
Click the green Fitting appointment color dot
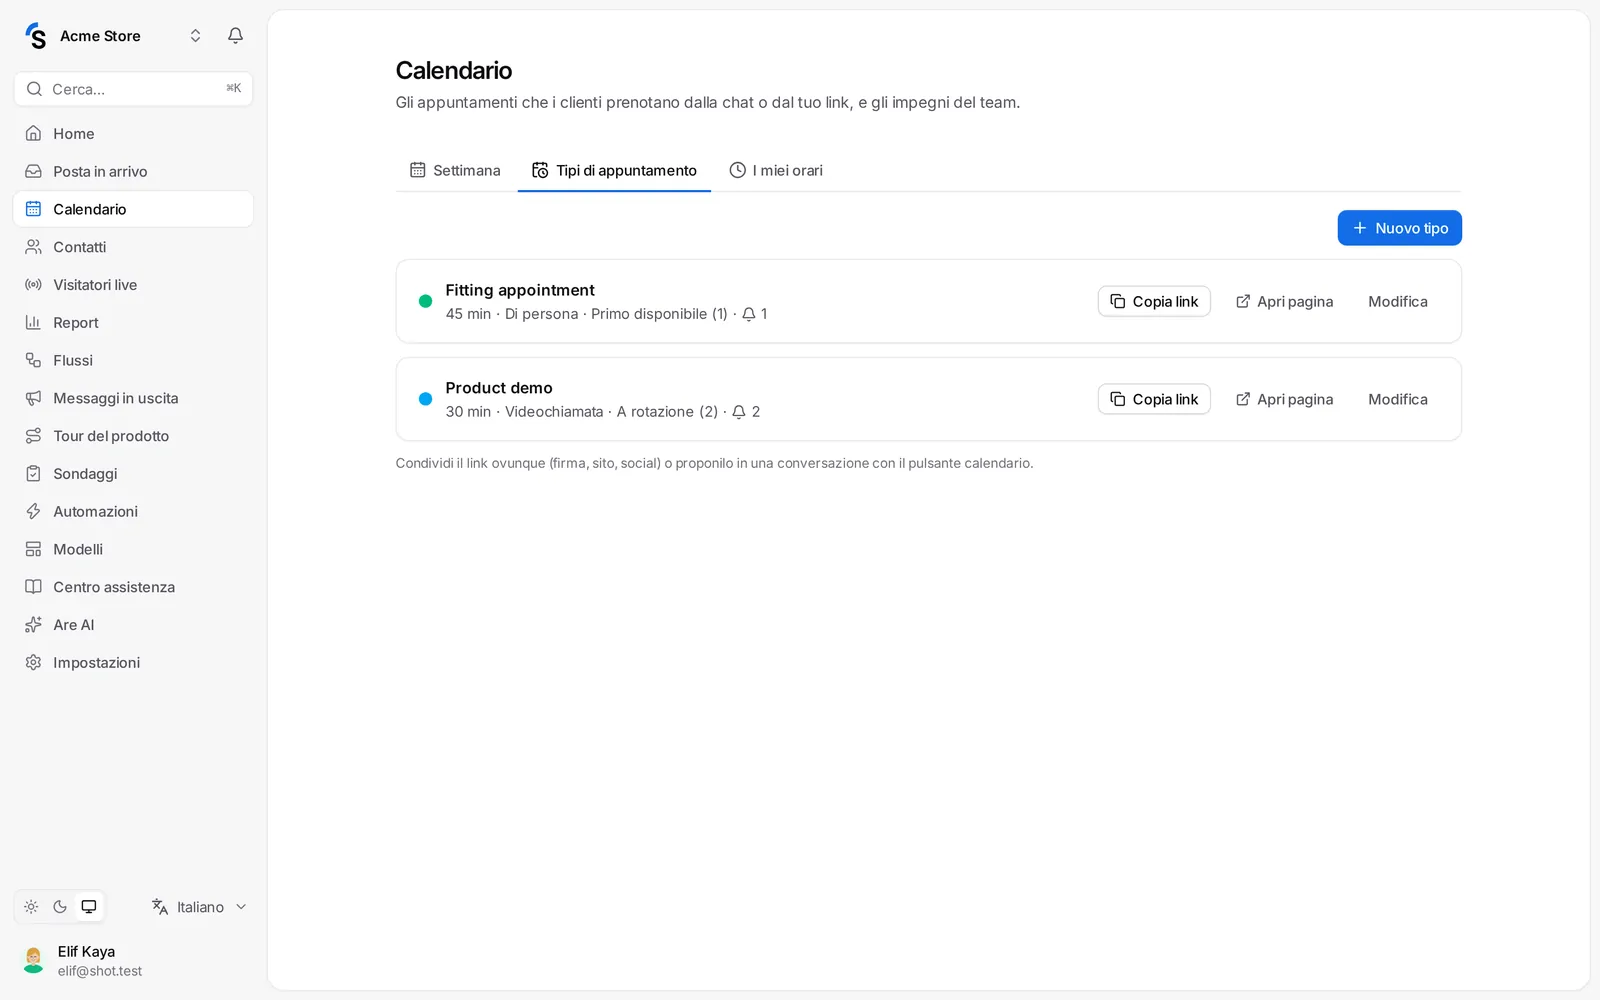(x=425, y=301)
